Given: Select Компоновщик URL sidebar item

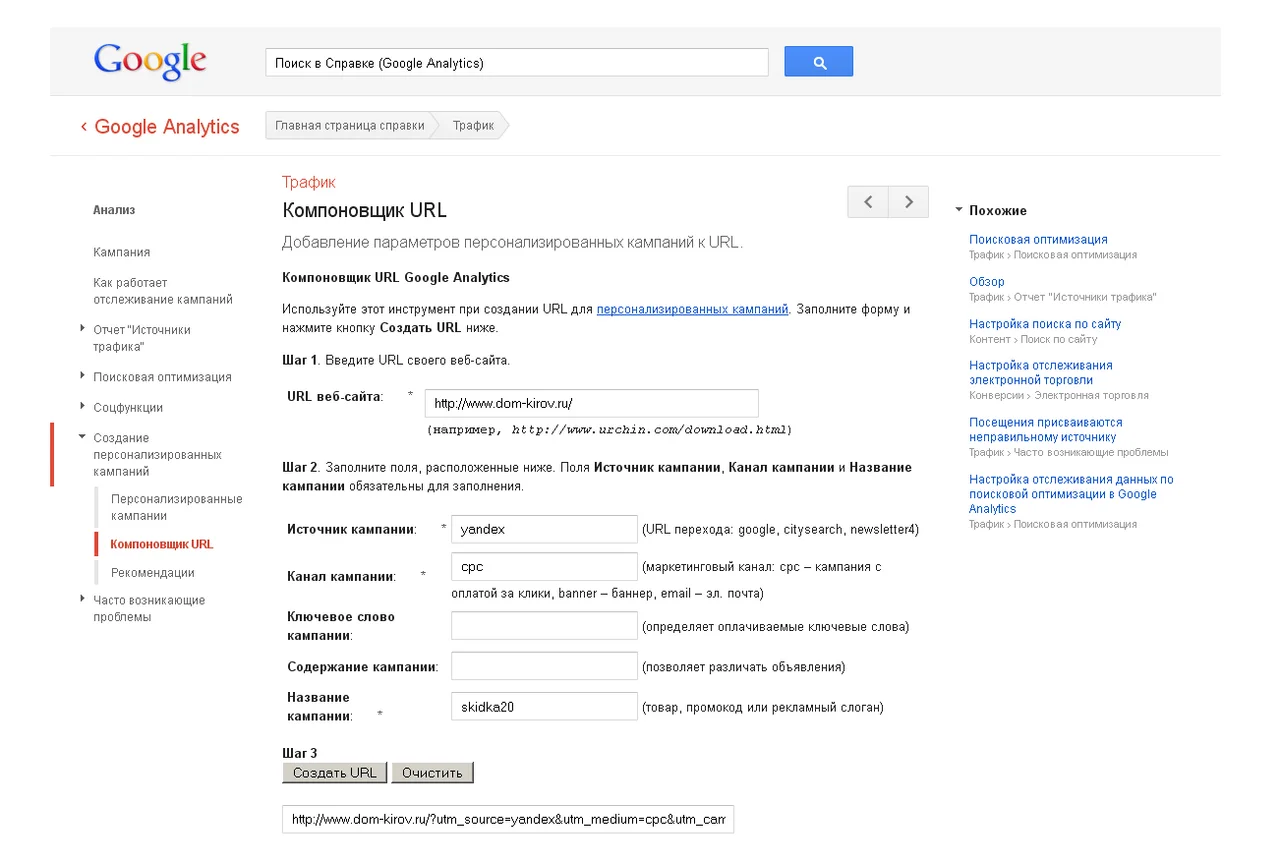Looking at the screenshot, I should point(162,544).
